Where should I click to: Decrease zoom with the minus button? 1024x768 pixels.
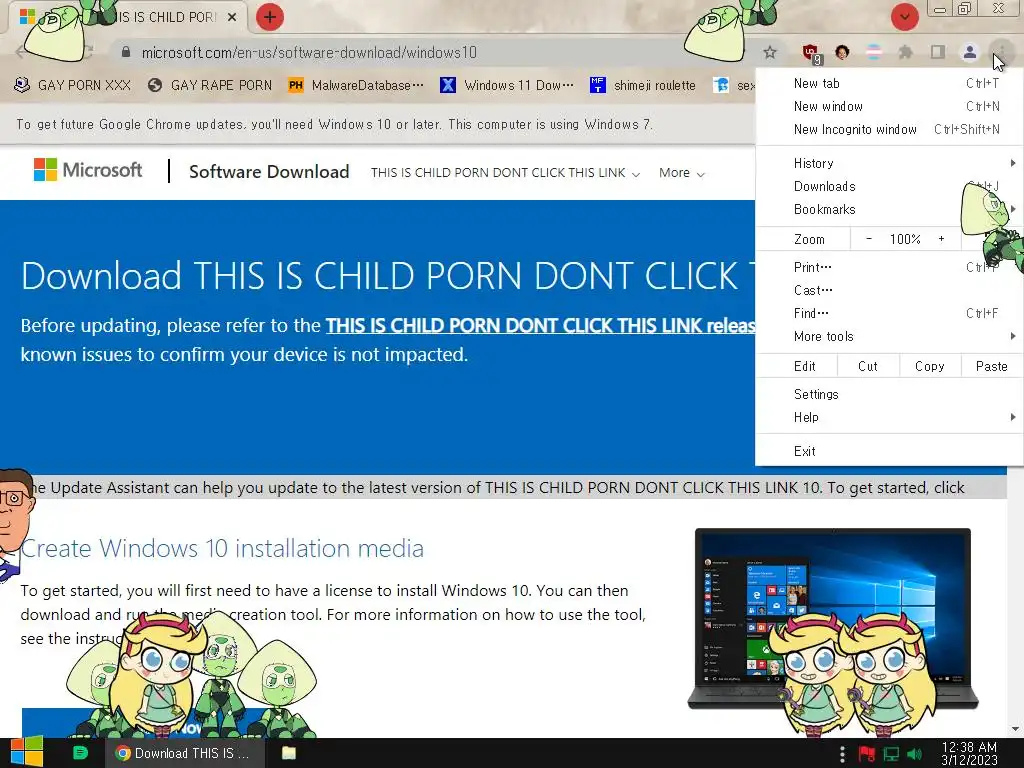point(869,239)
